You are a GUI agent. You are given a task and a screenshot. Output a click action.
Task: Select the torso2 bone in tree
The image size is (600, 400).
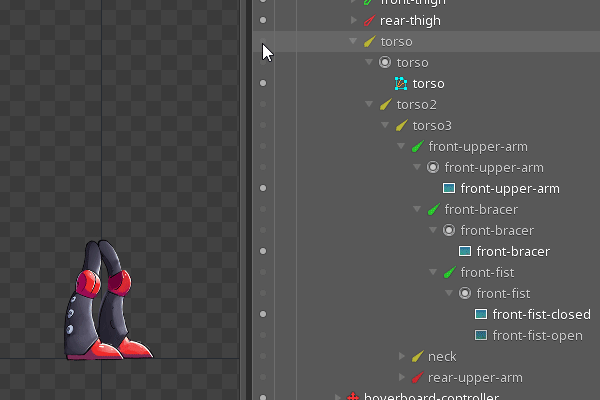(416, 105)
